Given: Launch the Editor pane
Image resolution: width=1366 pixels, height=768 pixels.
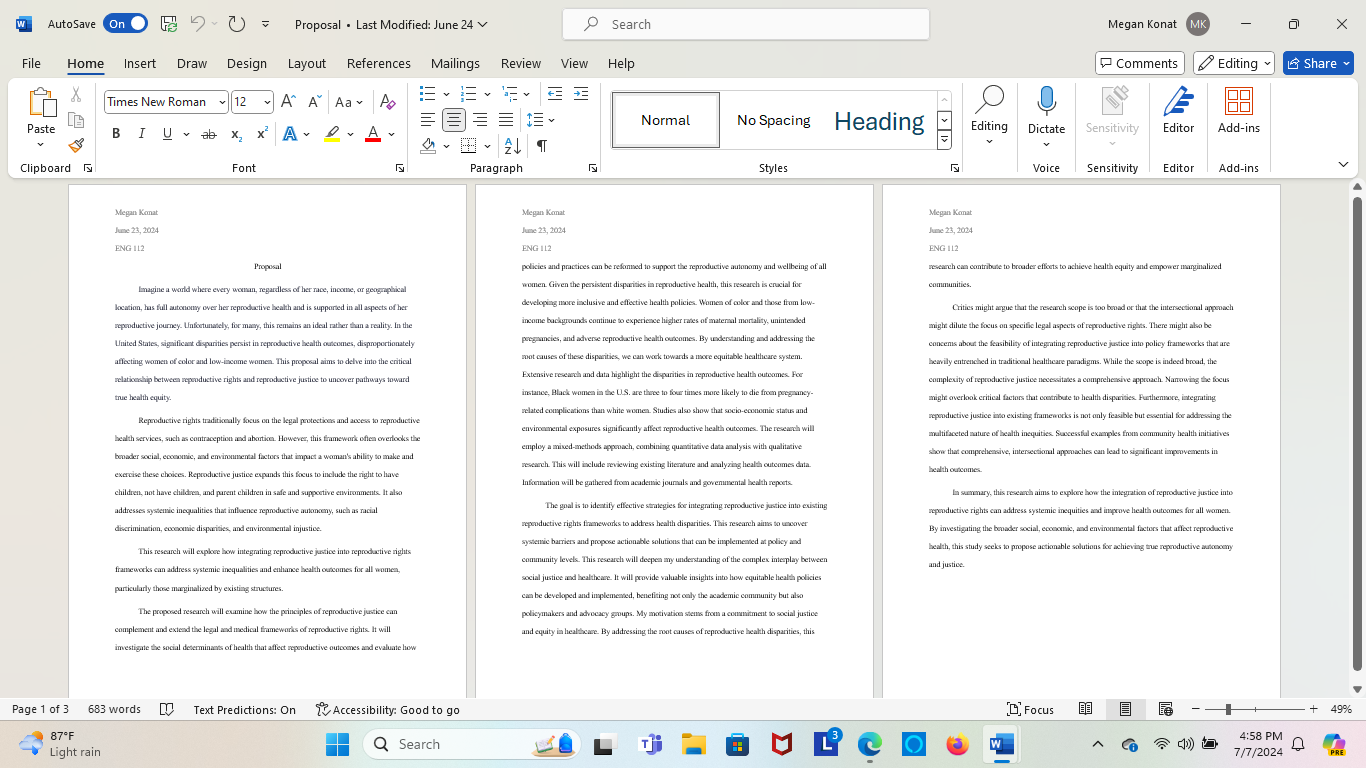Looking at the screenshot, I should (1178, 110).
